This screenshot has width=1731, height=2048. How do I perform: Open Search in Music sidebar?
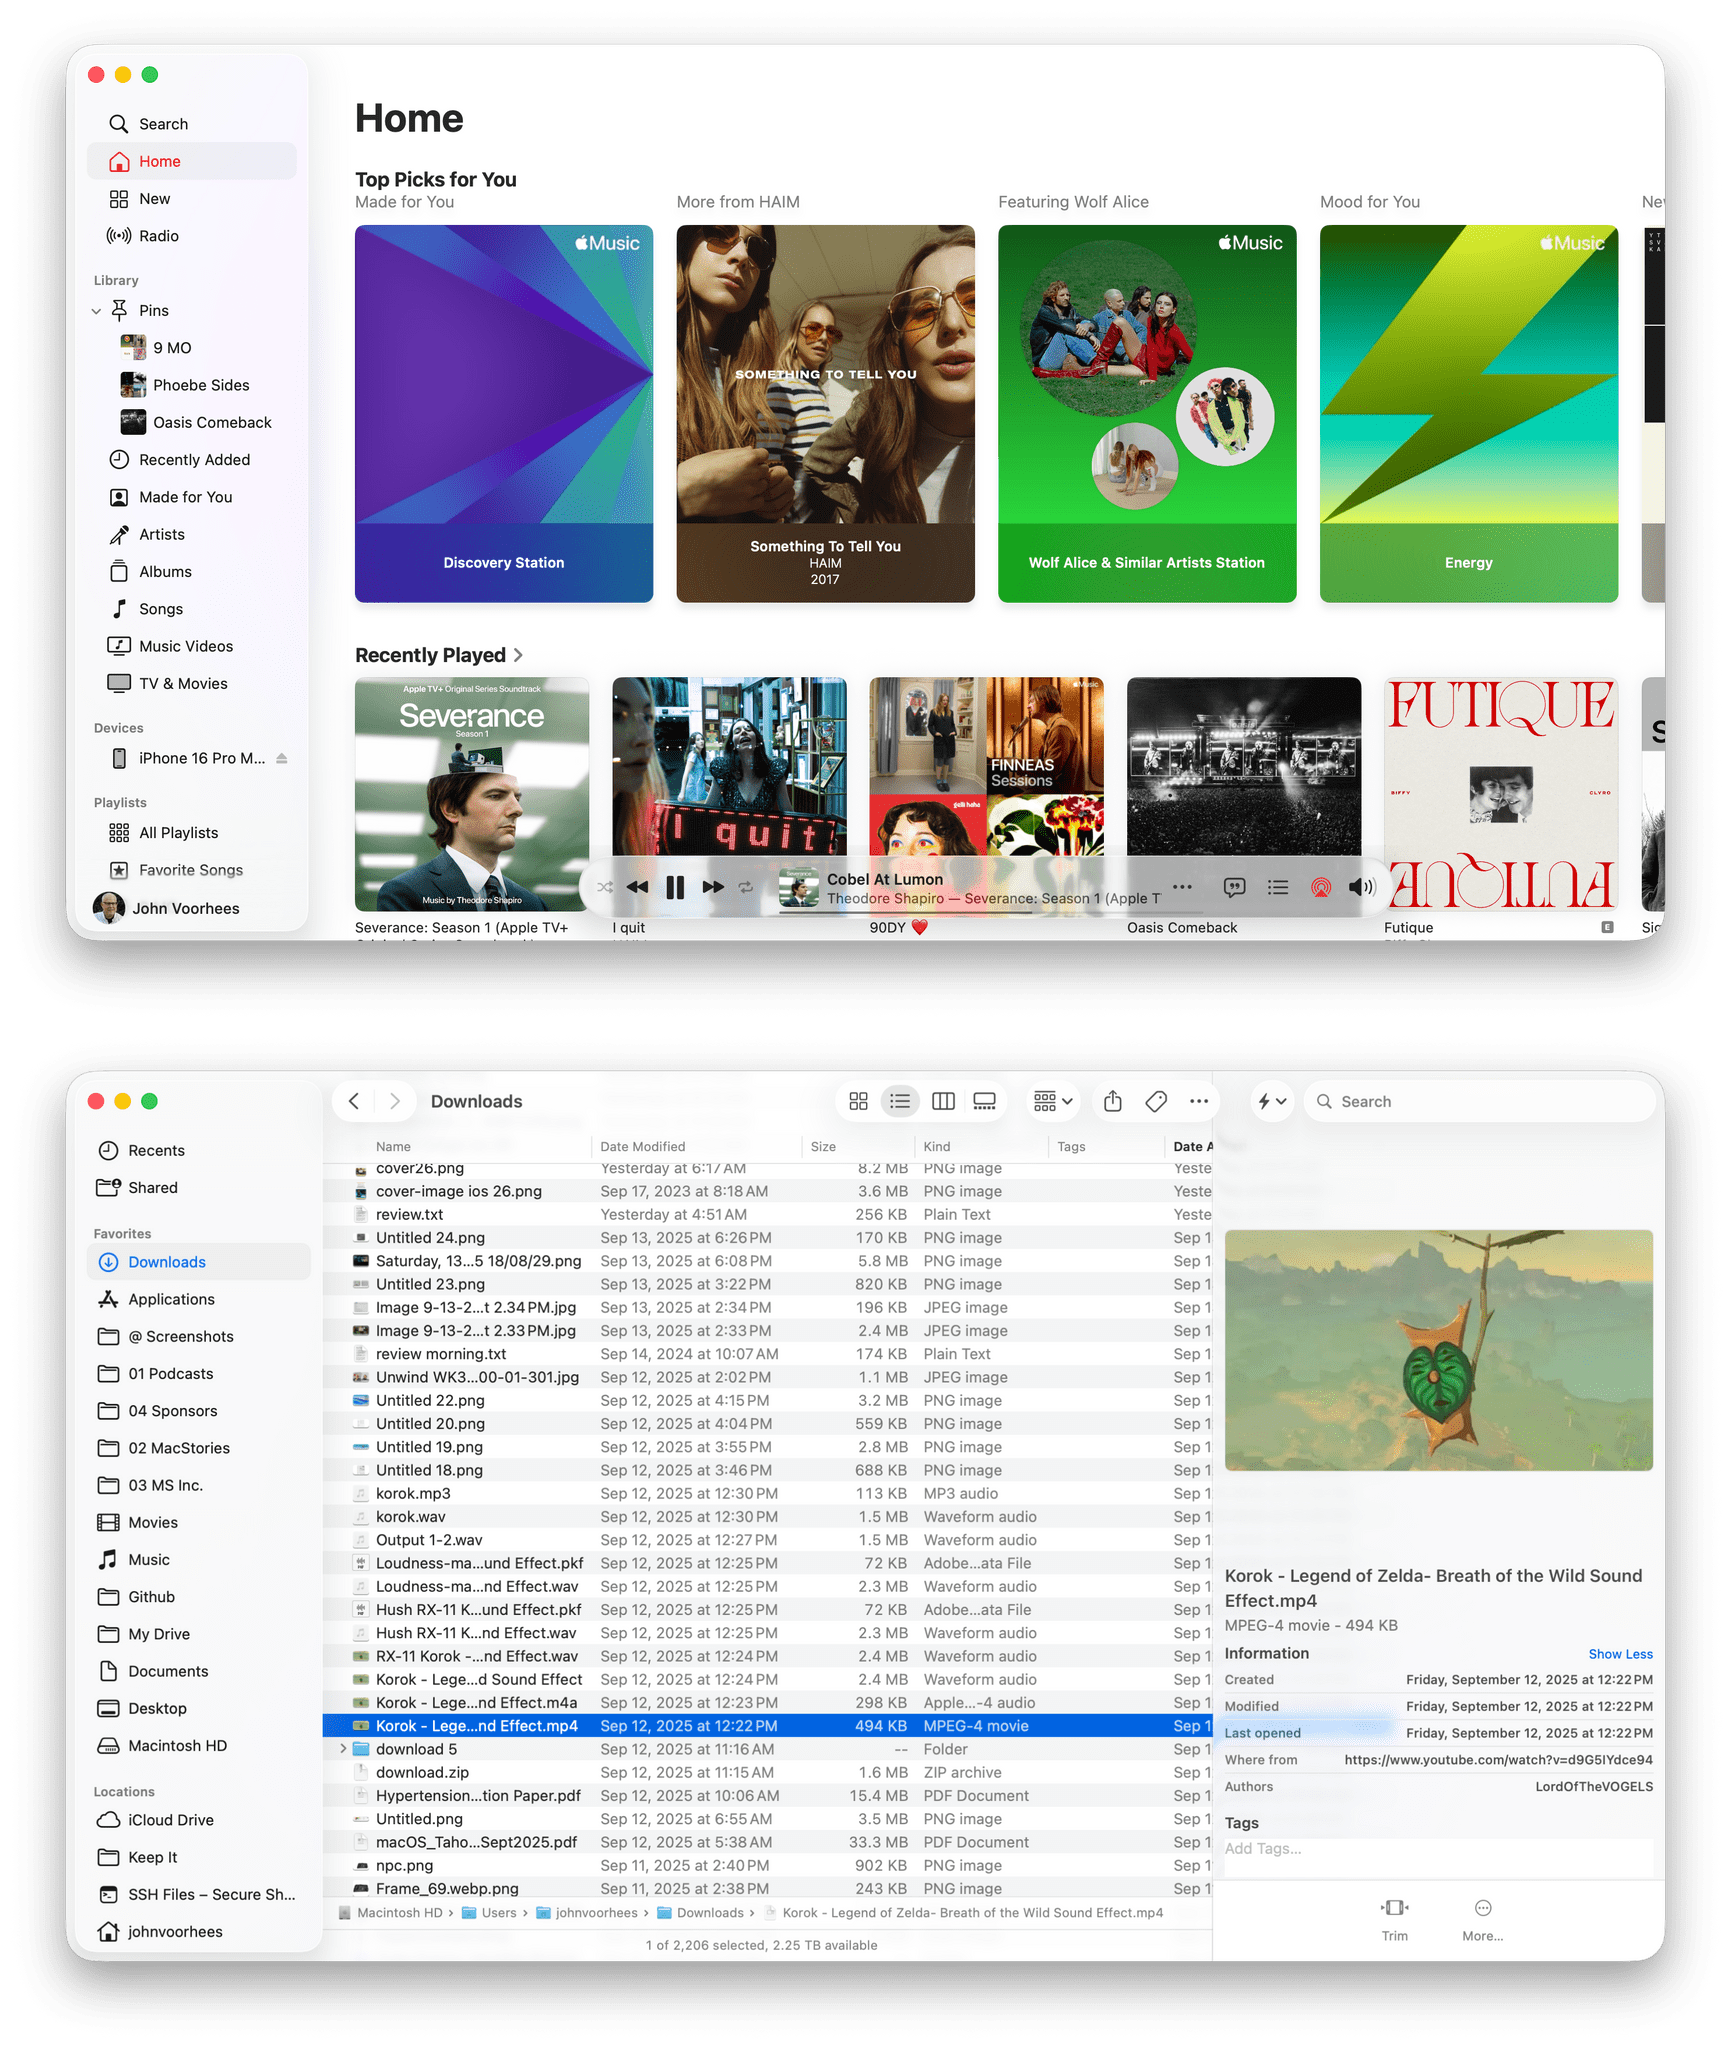click(x=191, y=124)
